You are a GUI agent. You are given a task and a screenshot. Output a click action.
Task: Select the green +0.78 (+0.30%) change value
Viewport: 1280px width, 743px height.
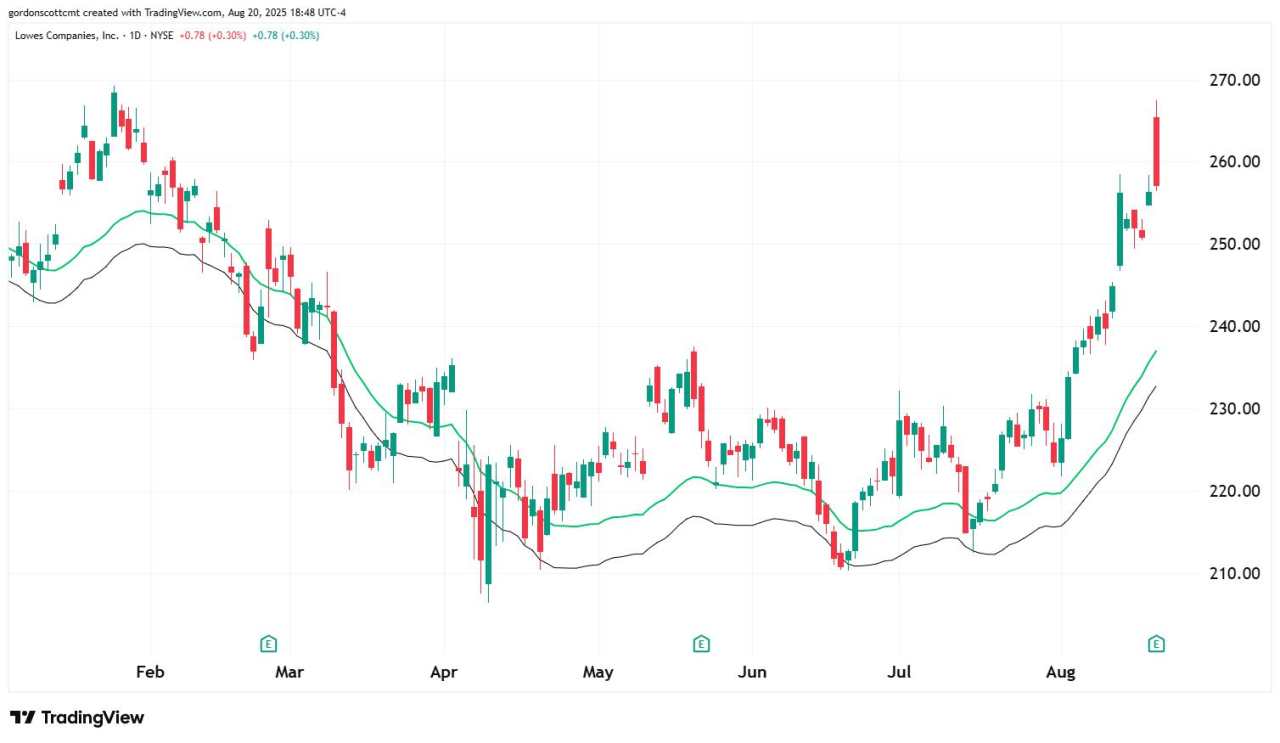(286, 35)
